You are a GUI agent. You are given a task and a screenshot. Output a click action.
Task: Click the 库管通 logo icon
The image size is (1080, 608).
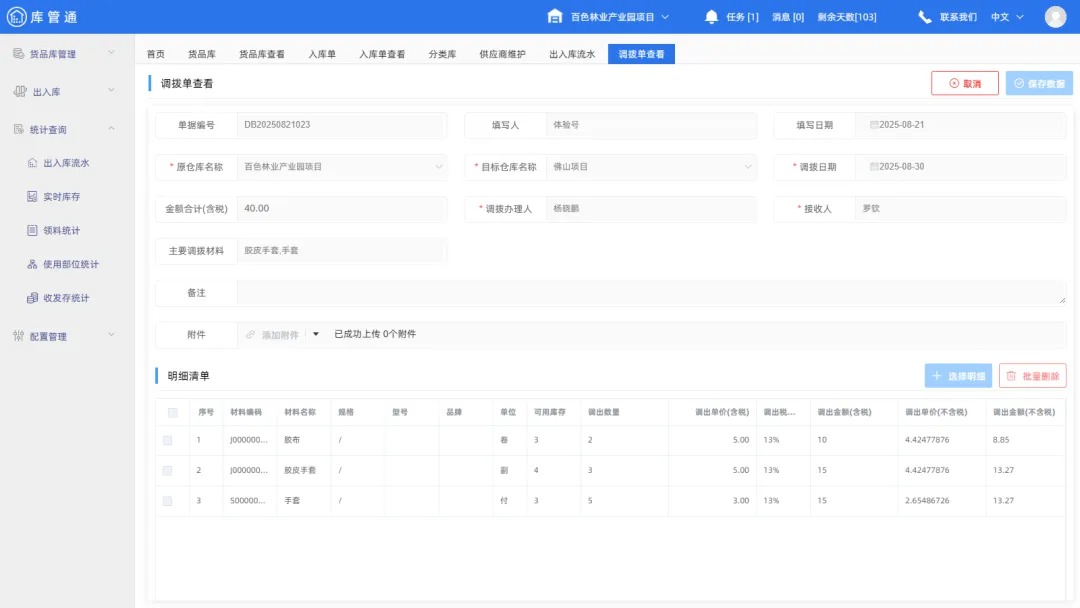18,16
